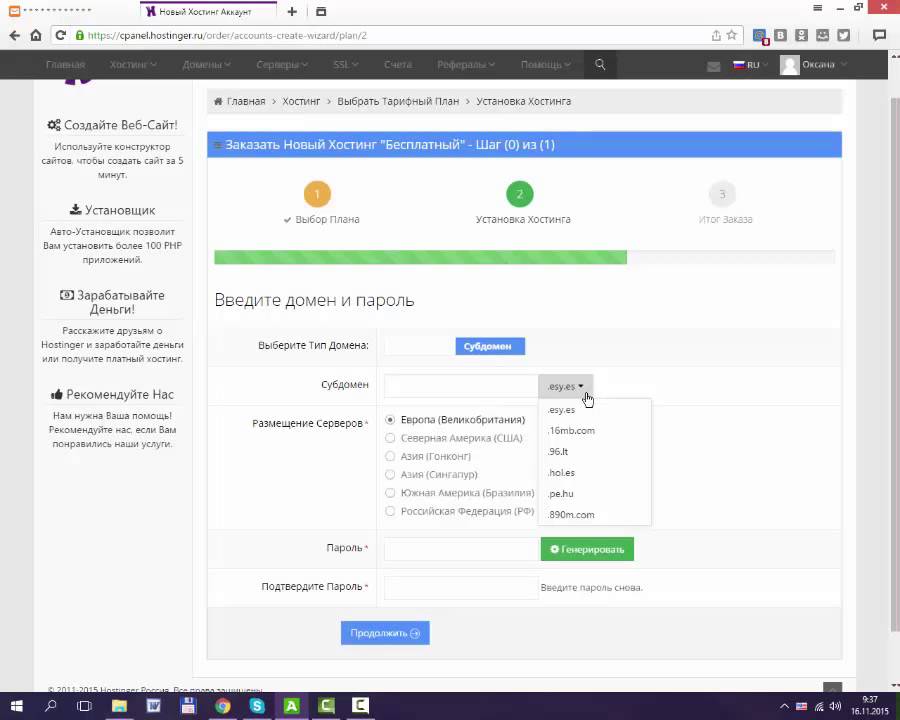This screenshot has height=720, width=900.
Task: Bookmark the page with the star icon
Action: (732, 35)
